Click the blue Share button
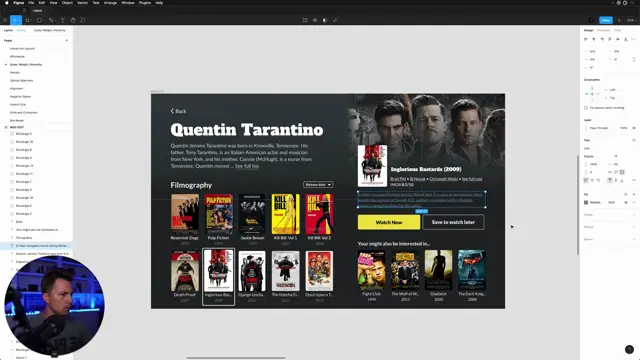 (606, 20)
